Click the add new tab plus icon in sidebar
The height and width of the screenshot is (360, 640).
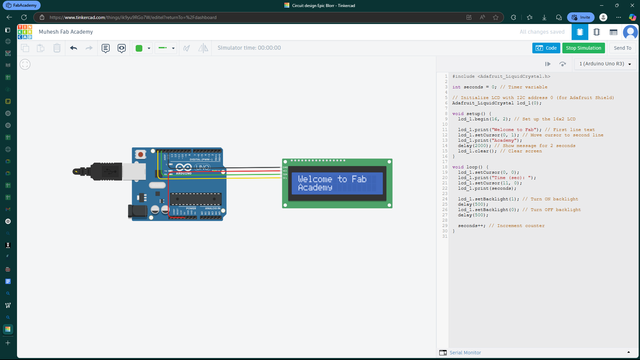coord(8,343)
